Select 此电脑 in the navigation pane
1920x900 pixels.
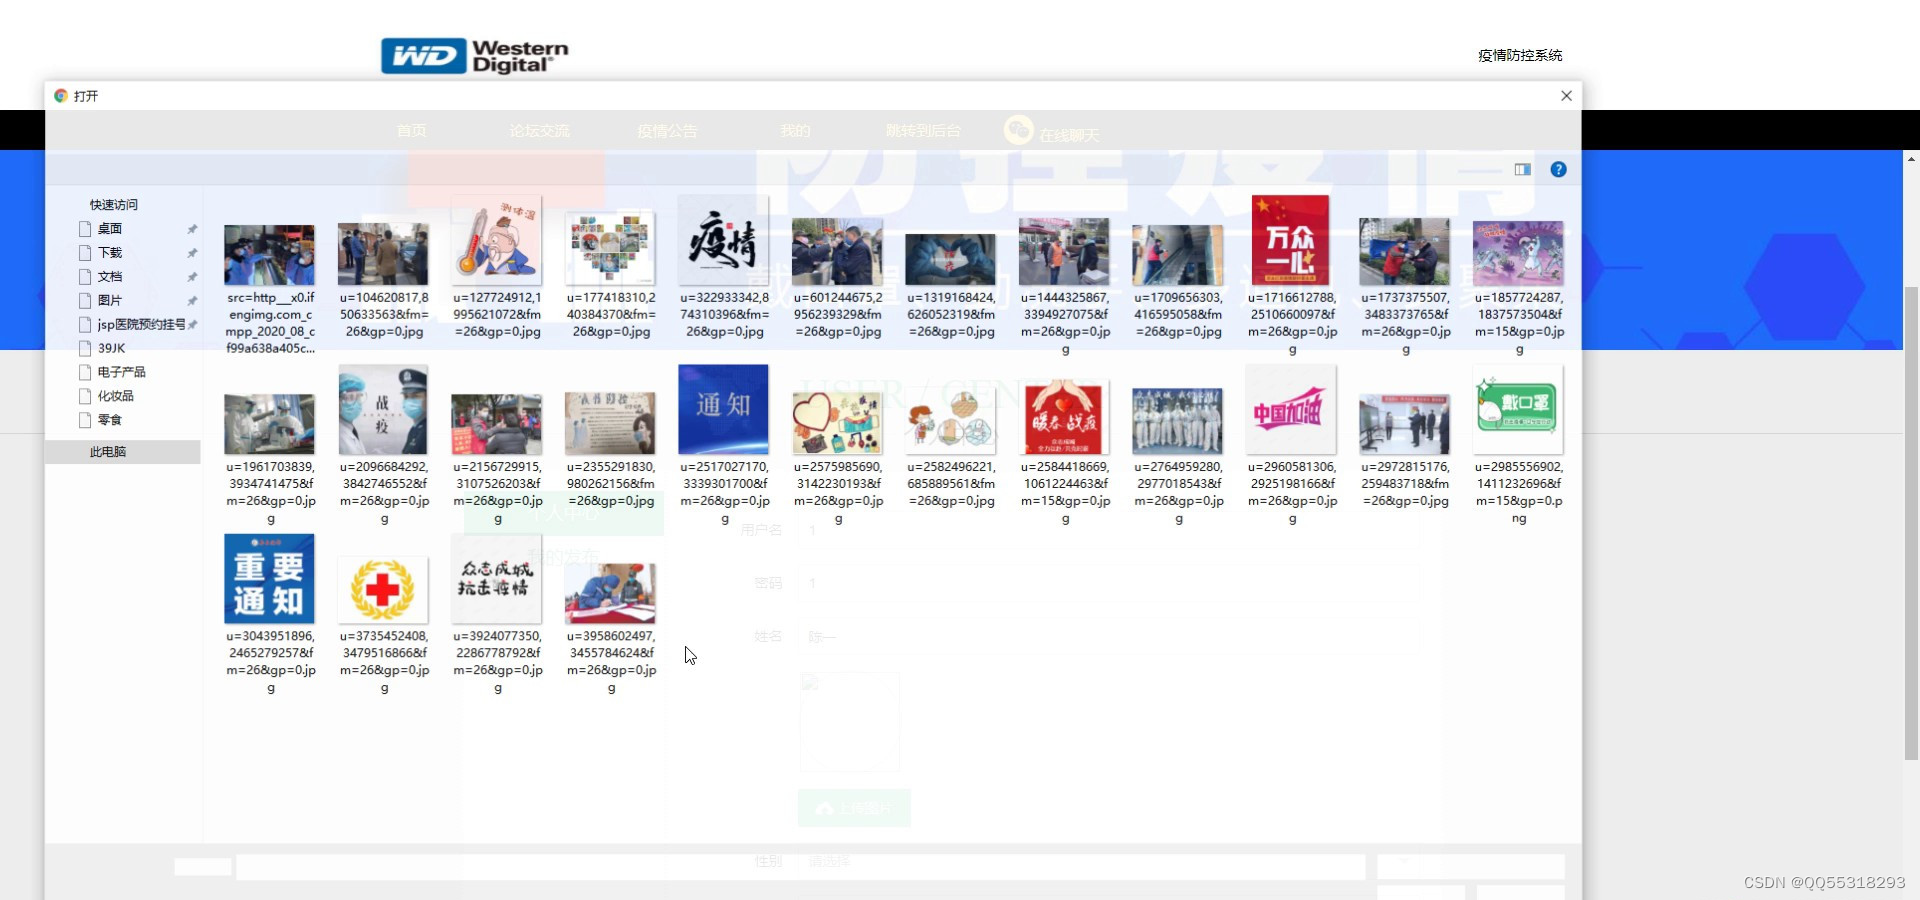(x=108, y=452)
